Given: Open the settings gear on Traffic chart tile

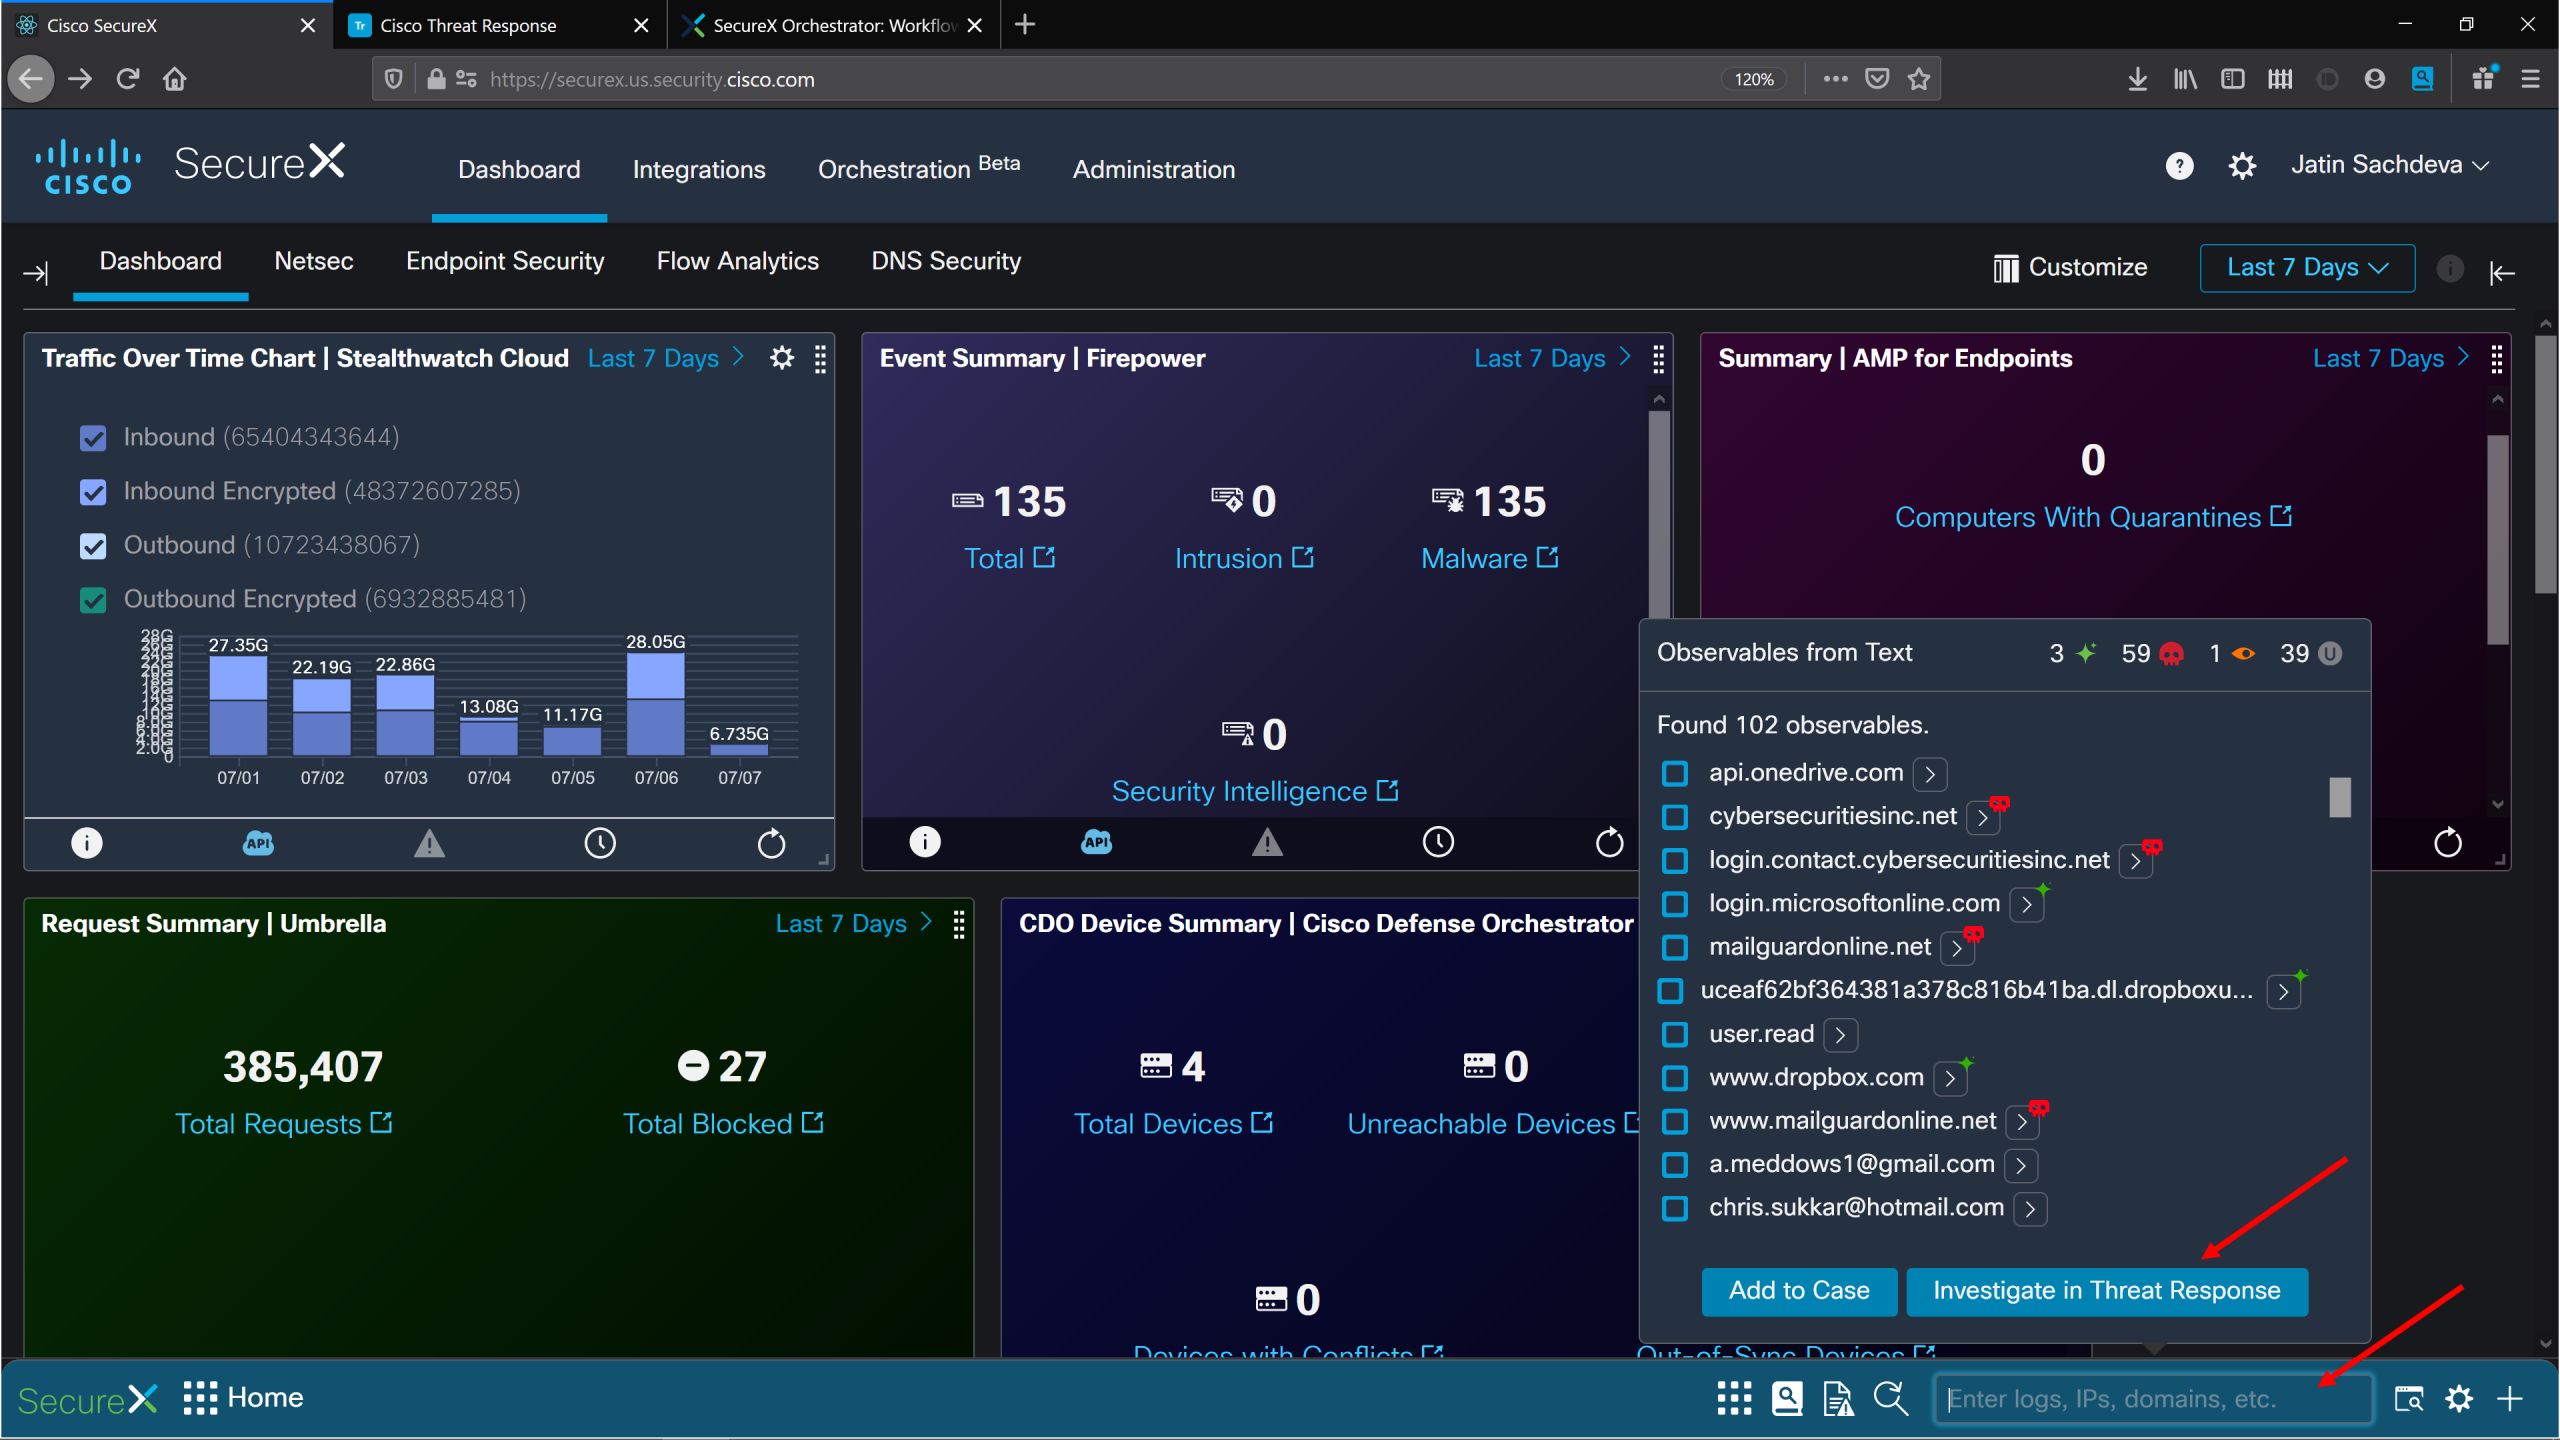Looking at the screenshot, I should click(x=782, y=358).
